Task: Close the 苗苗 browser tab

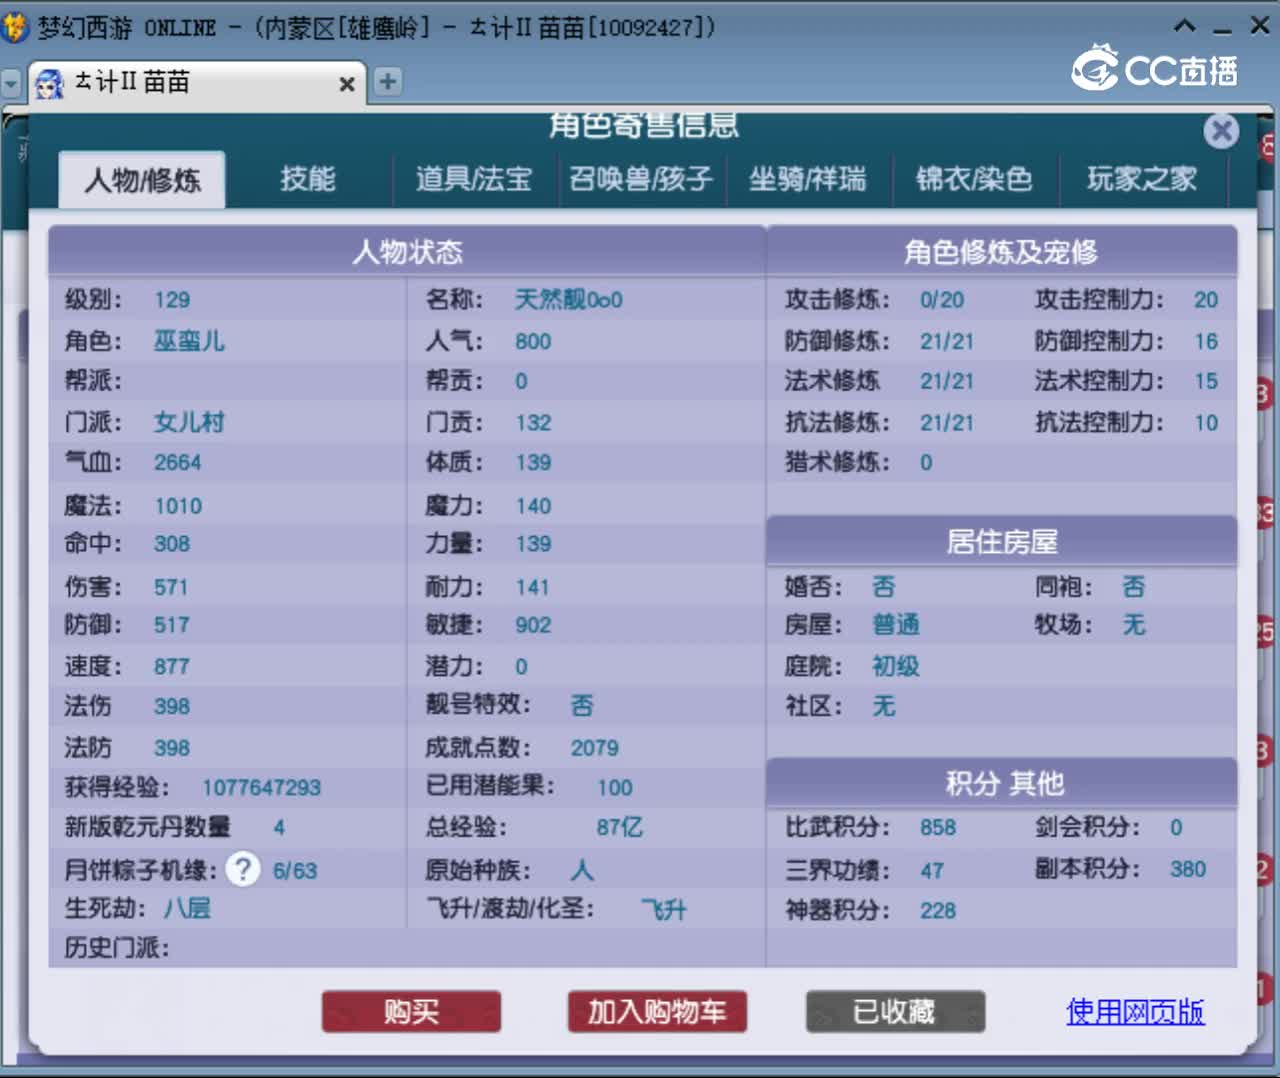Action: (x=346, y=84)
